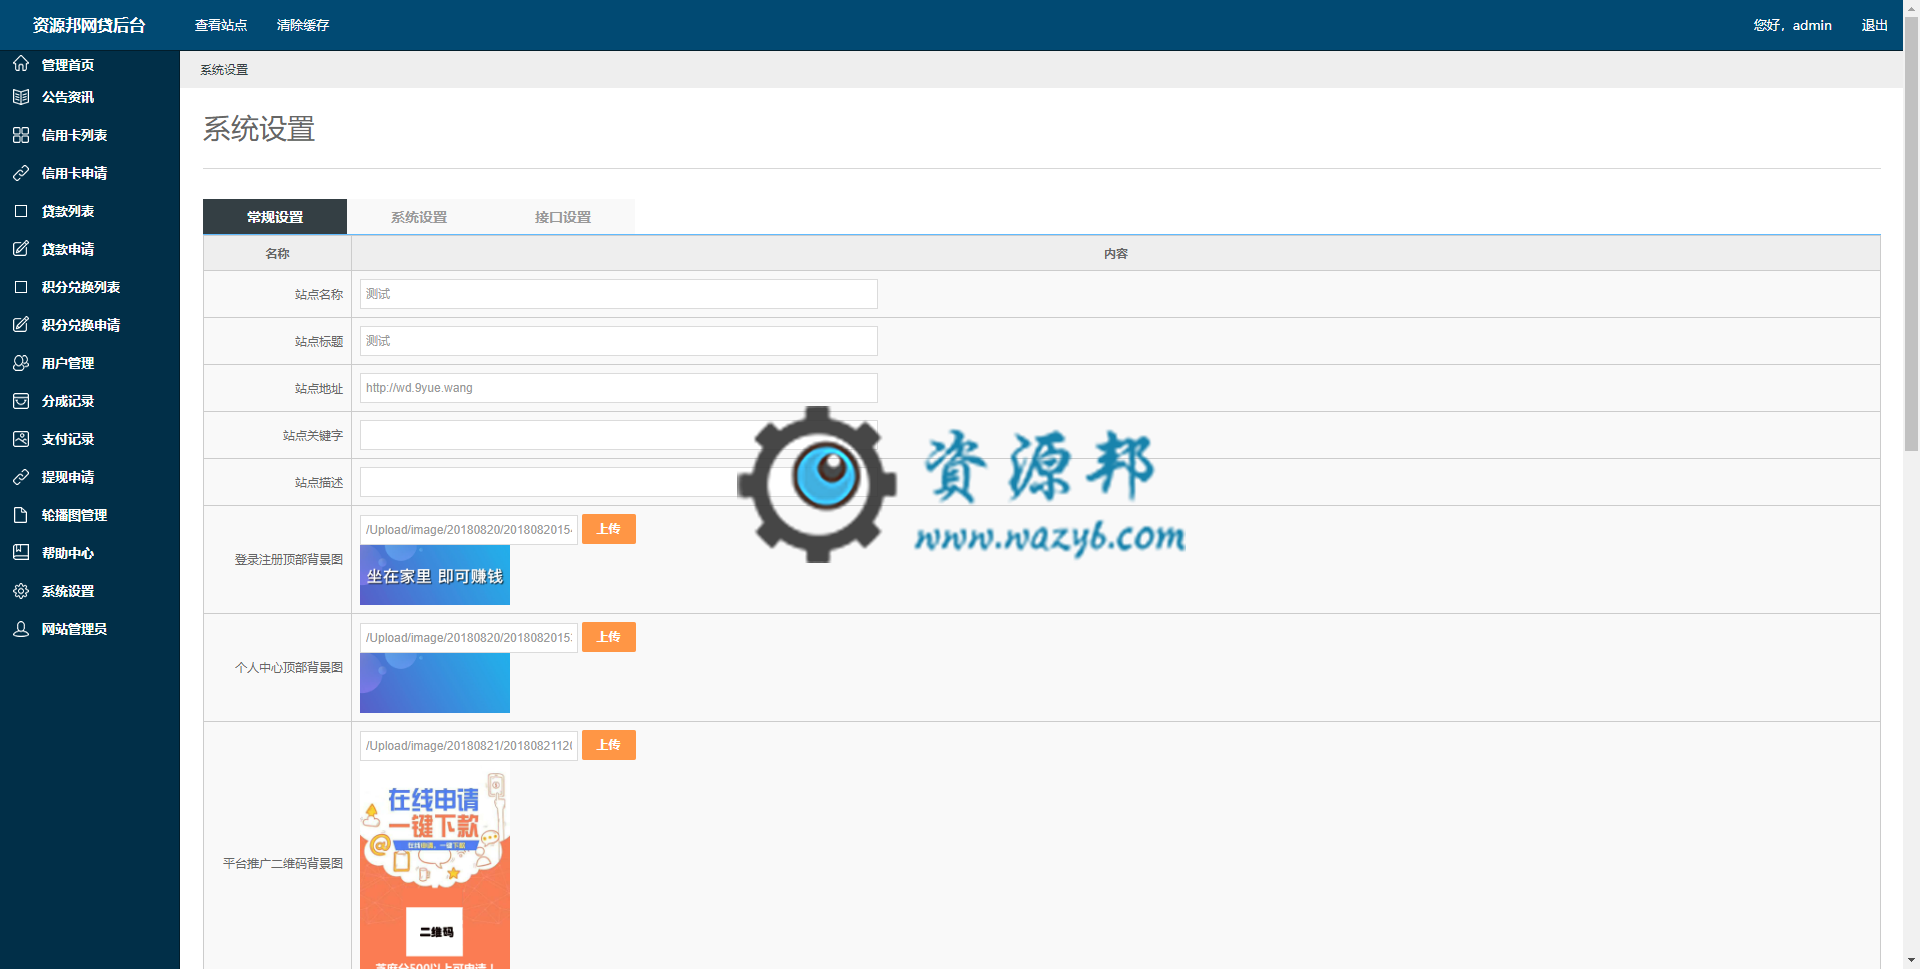This screenshot has height=969, width=1920.
Task: Click the payment icon beside 支付记录
Action: coord(21,439)
